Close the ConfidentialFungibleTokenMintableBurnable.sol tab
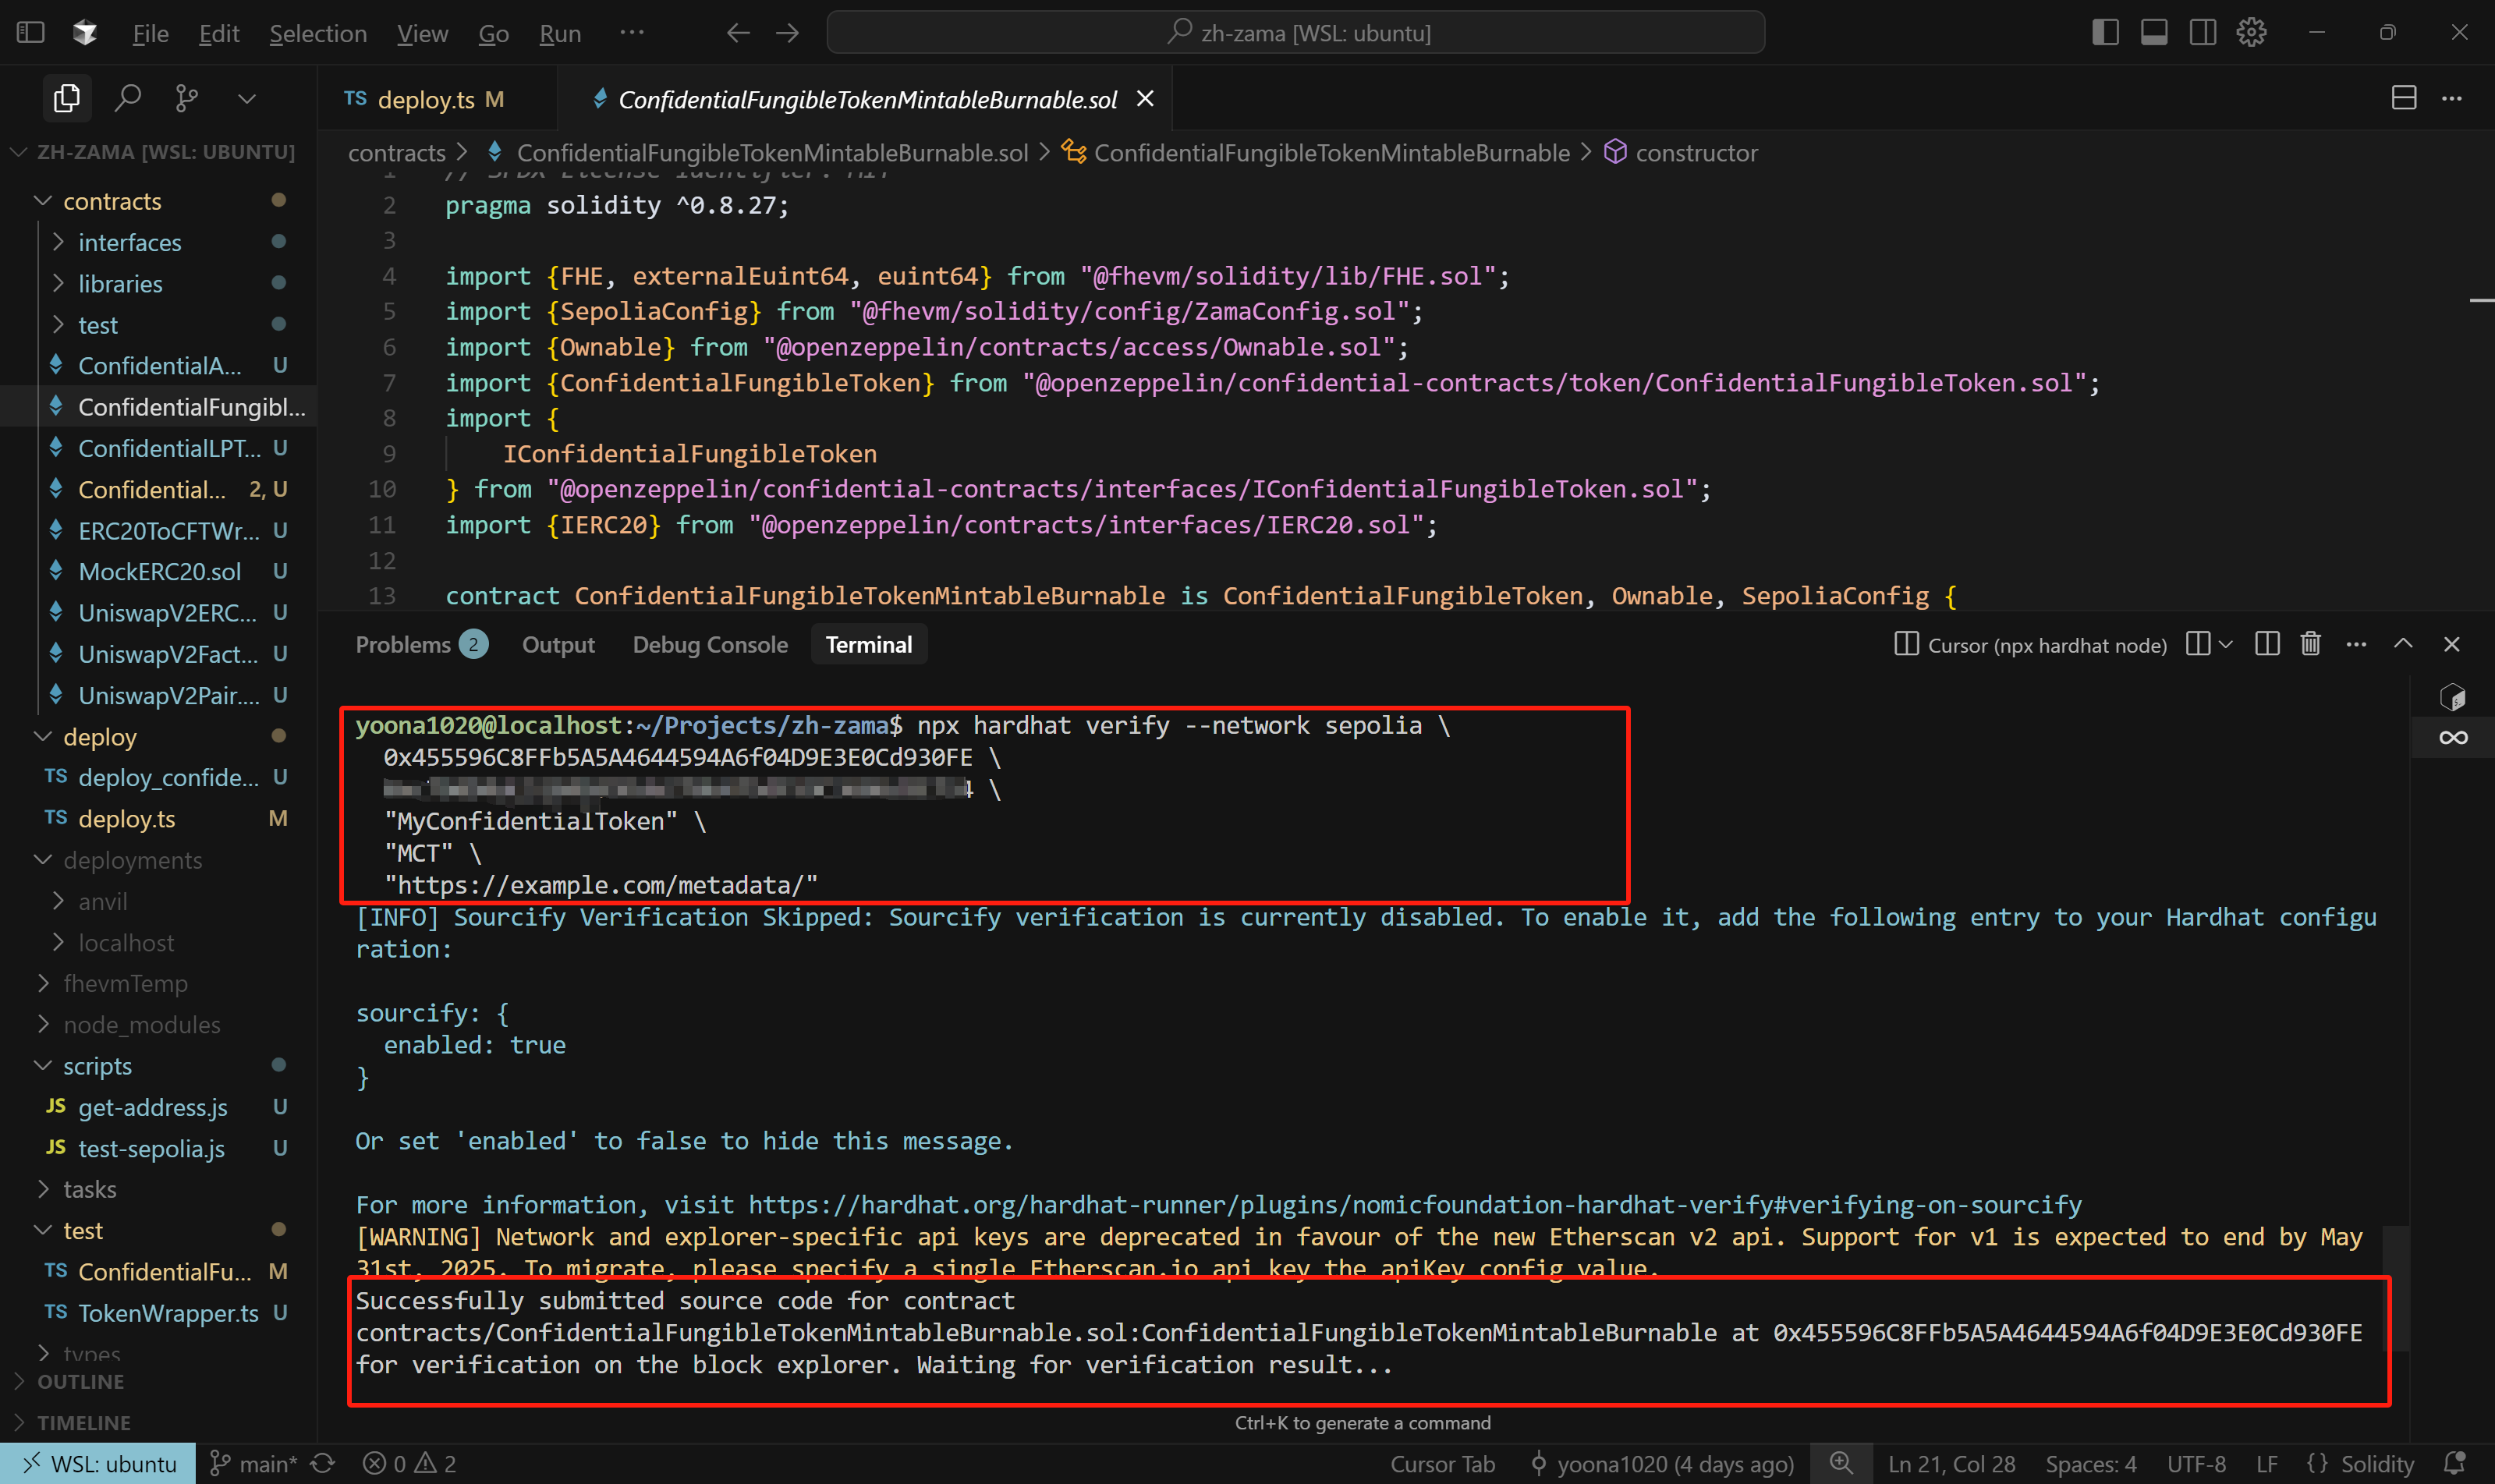Viewport: 2495px width, 1484px height. [1146, 98]
